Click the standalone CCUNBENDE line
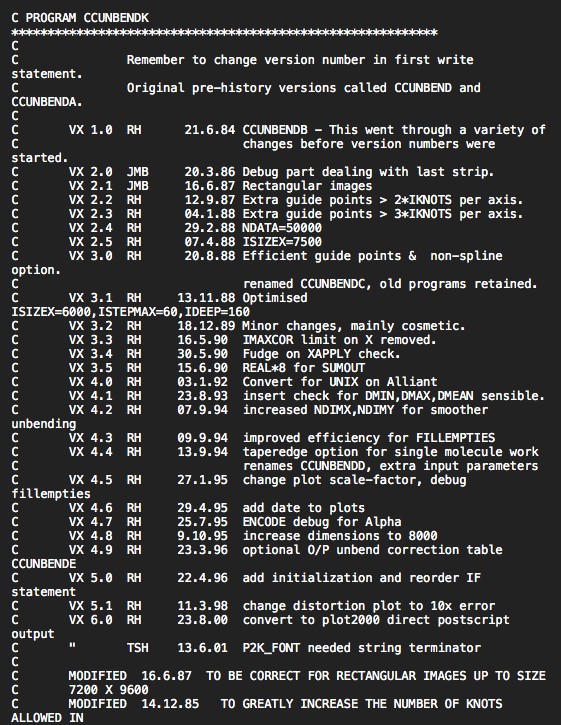The image size is (562, 725). click(43, 564)
